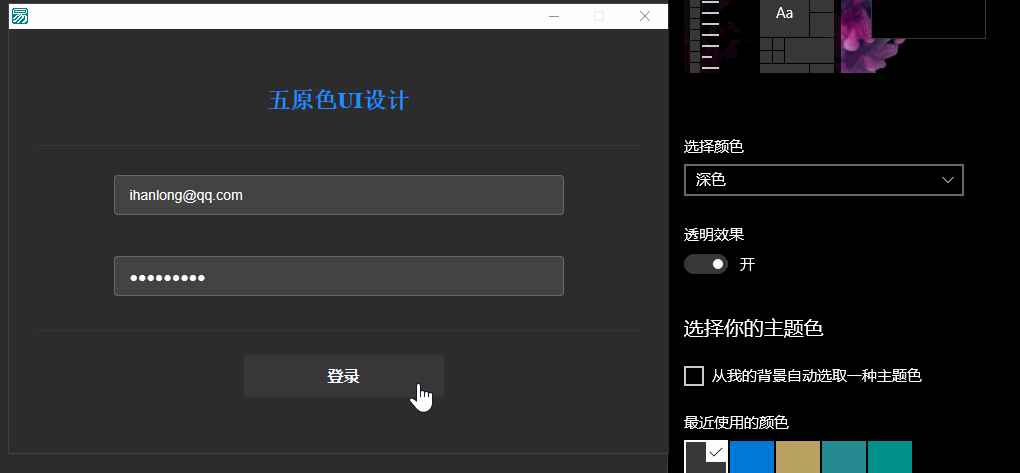
Task: Click the 最近使用的颜色 label
Action: (736, 423)
